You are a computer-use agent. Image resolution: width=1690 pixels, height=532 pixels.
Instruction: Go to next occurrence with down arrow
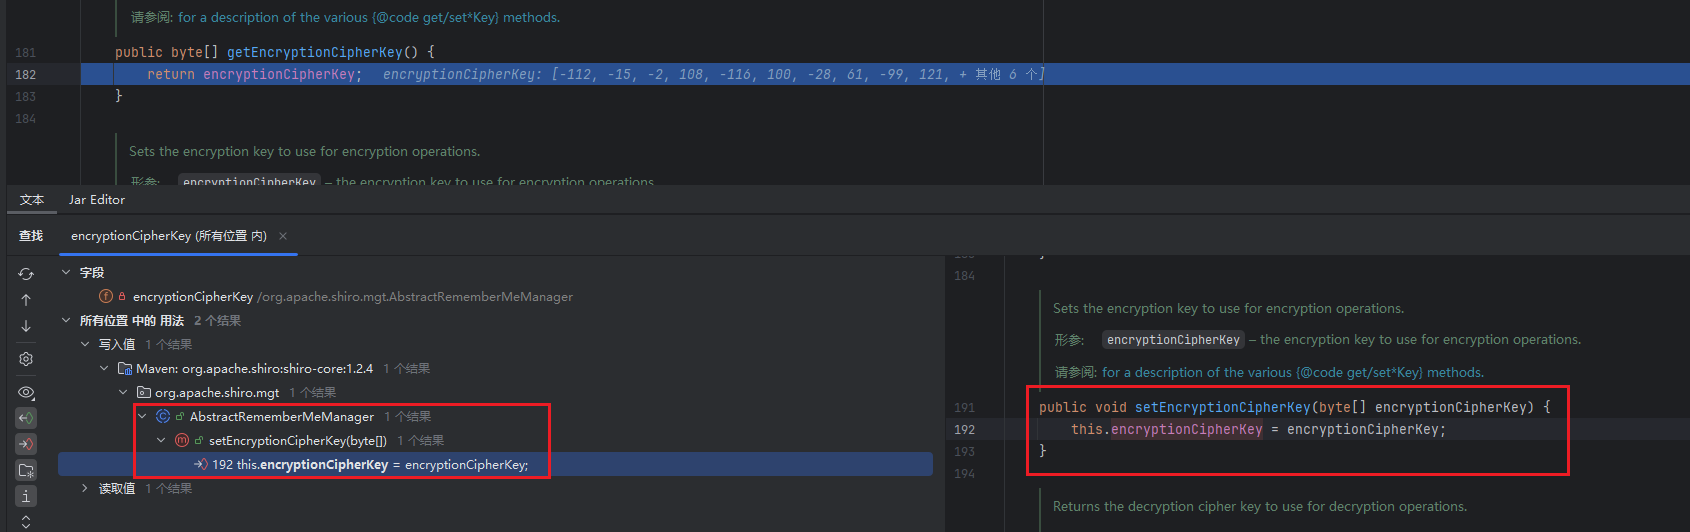(26, 326)
